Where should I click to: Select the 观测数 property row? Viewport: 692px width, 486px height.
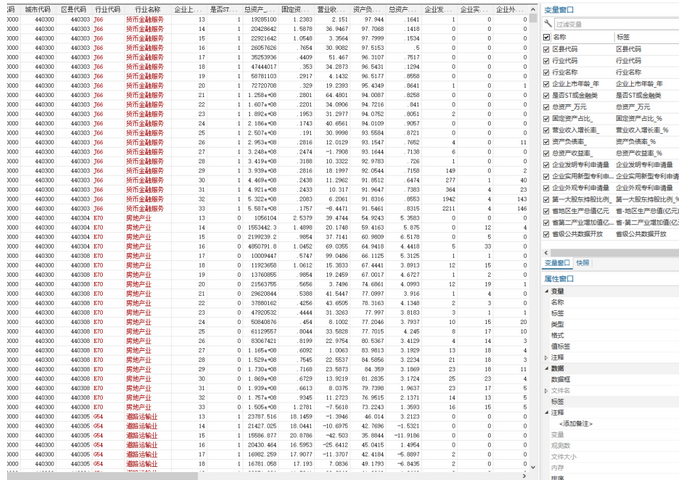coord(611,446)
